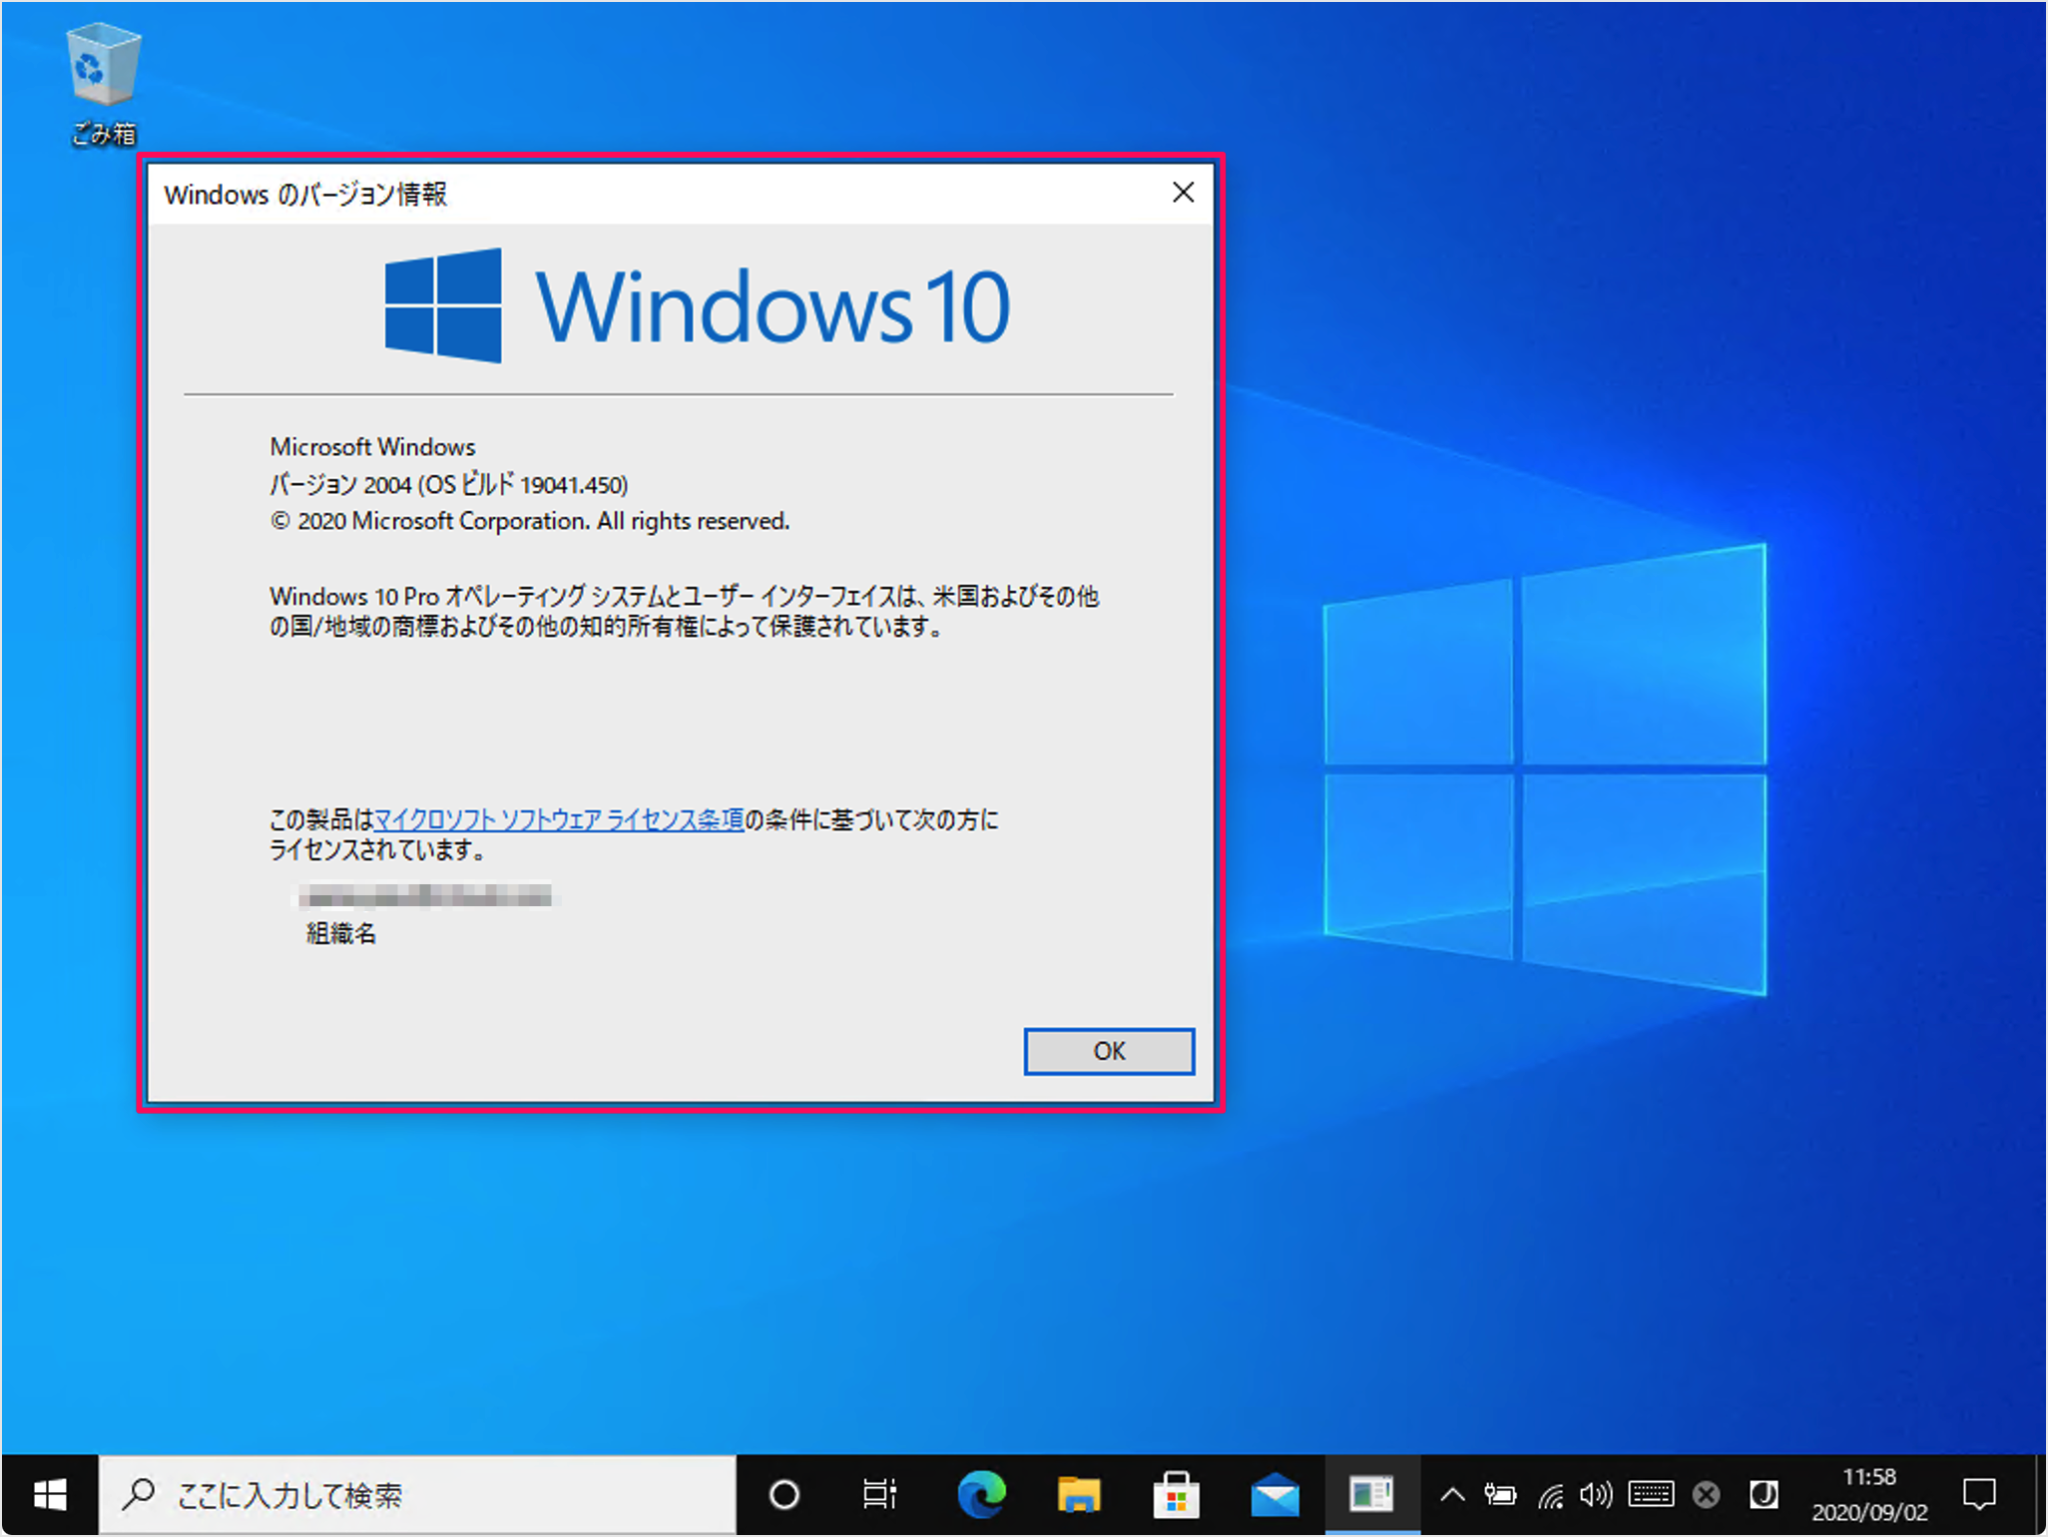Open the Microsoft Software License Terms link
The image size is (2048, 1537).
pos(558,820)
